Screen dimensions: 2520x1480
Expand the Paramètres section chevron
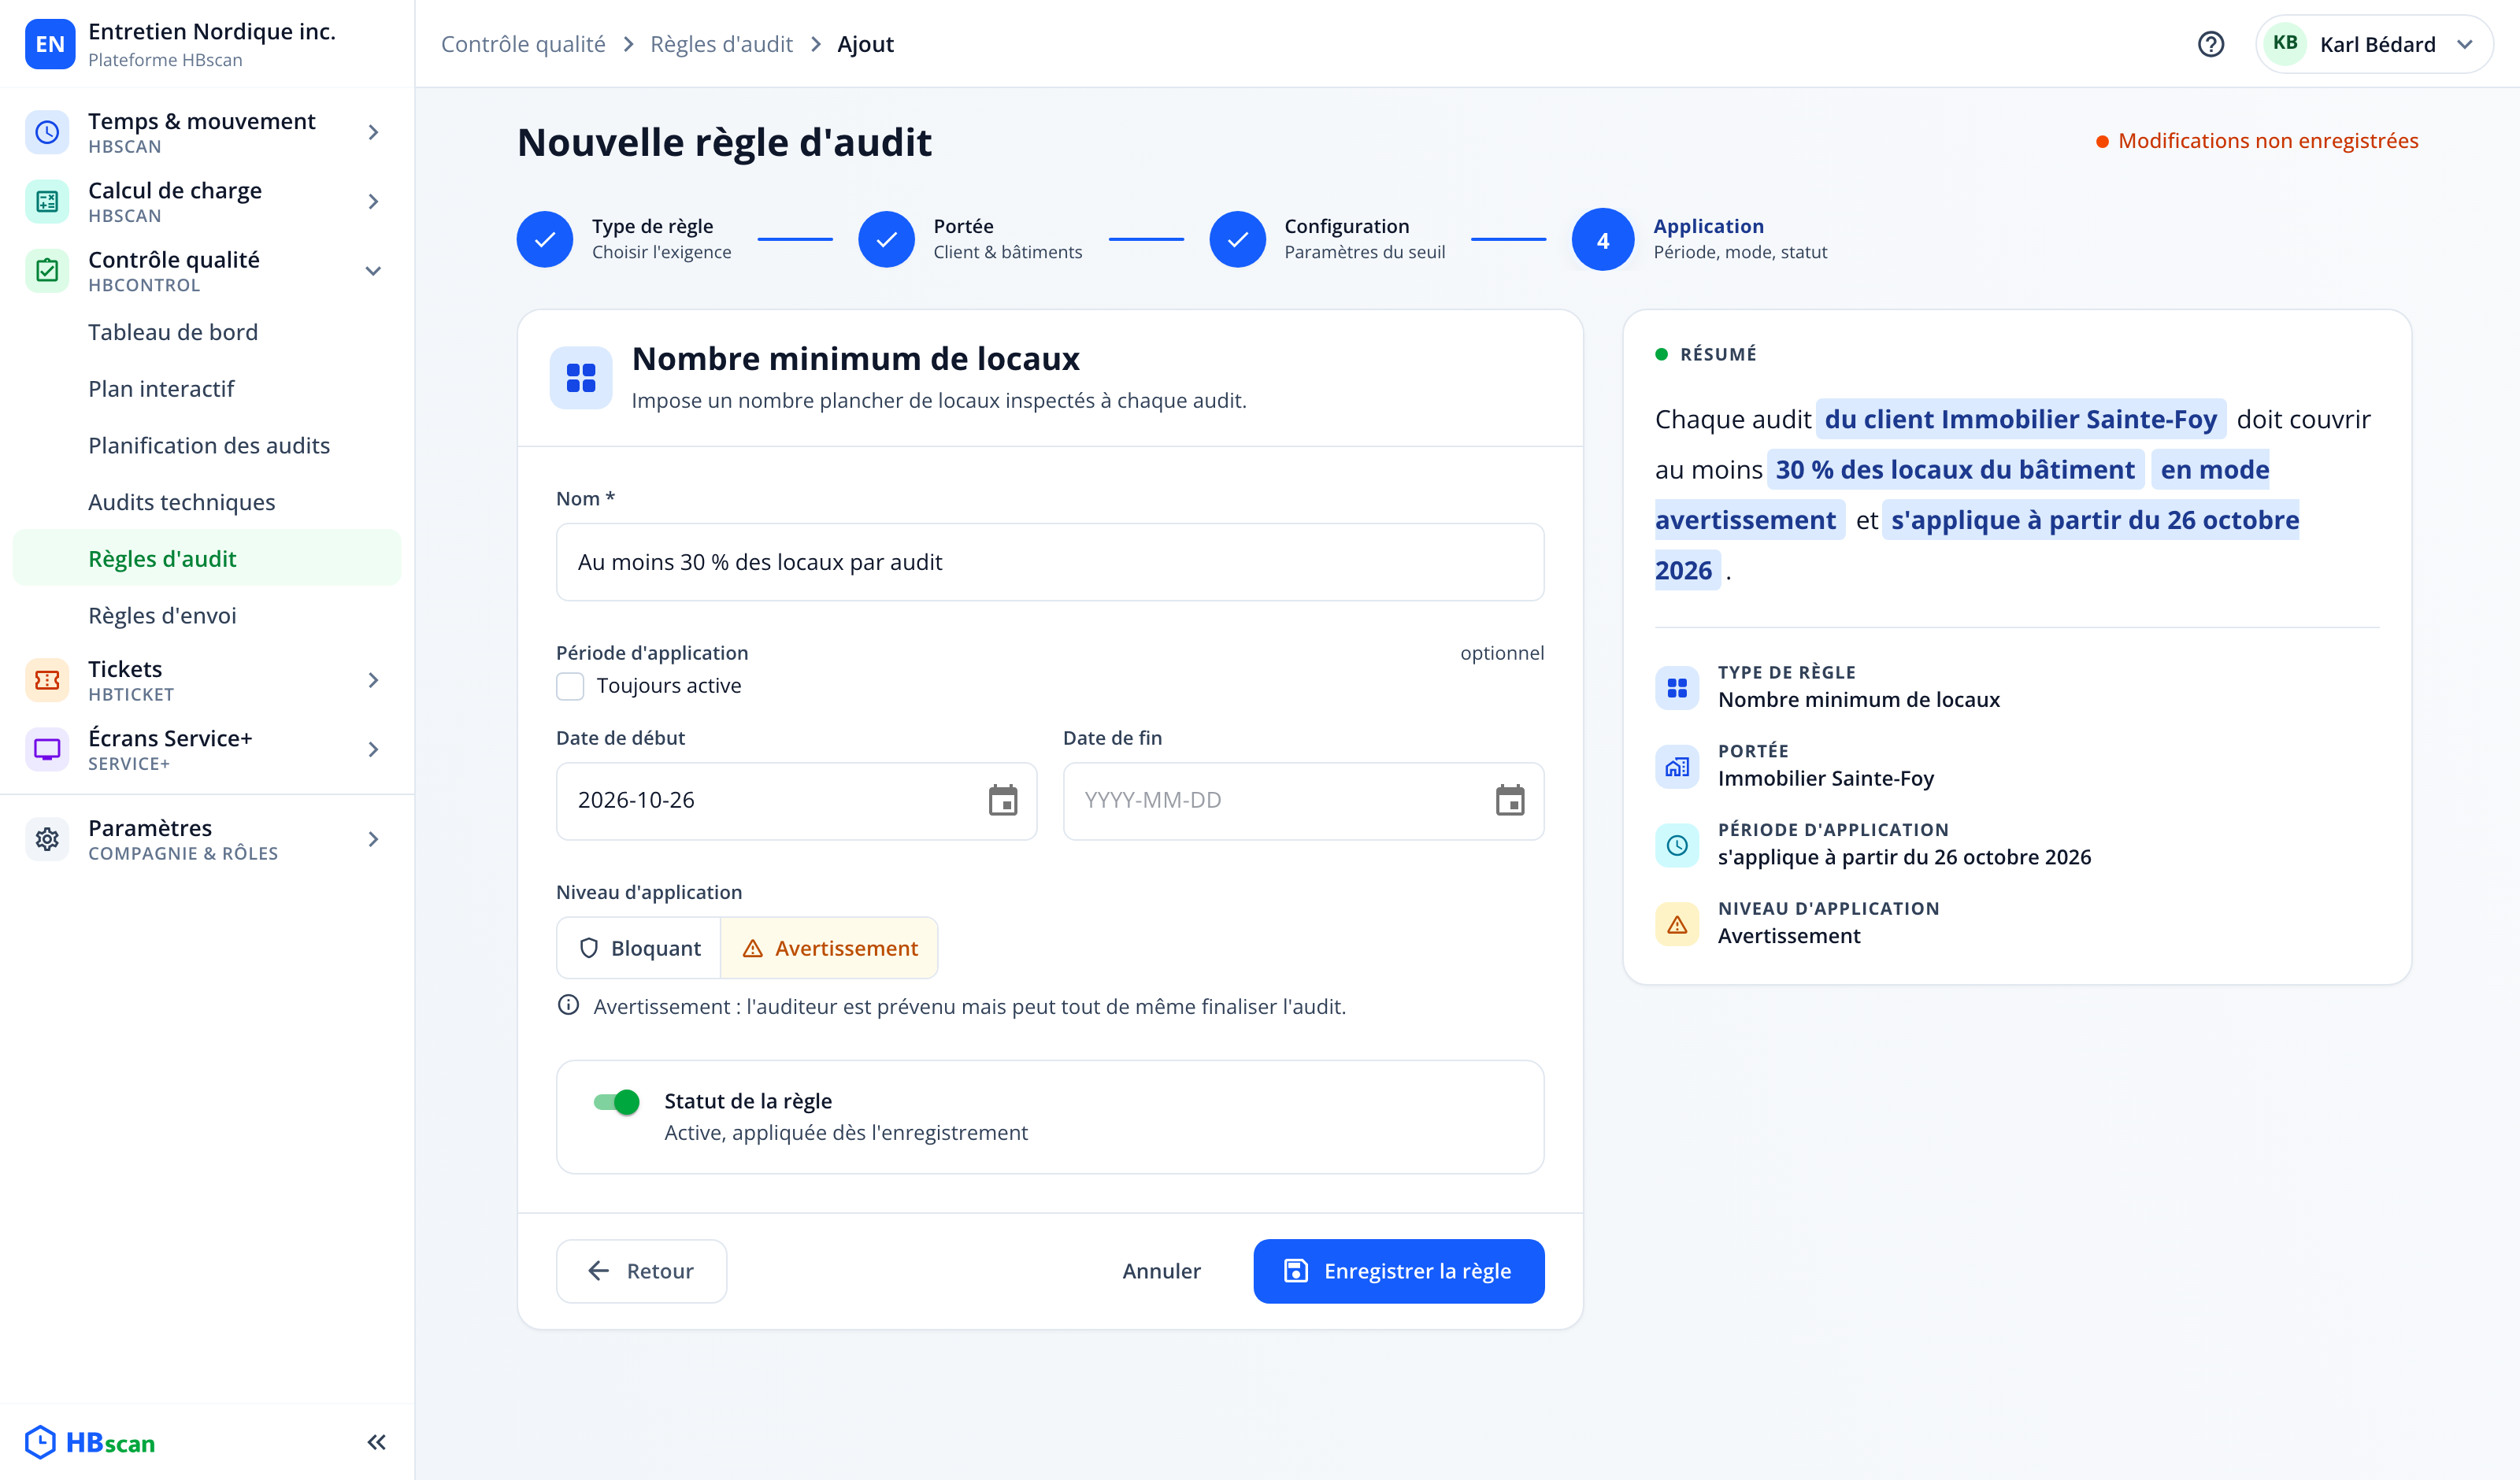tap(373, 839)
